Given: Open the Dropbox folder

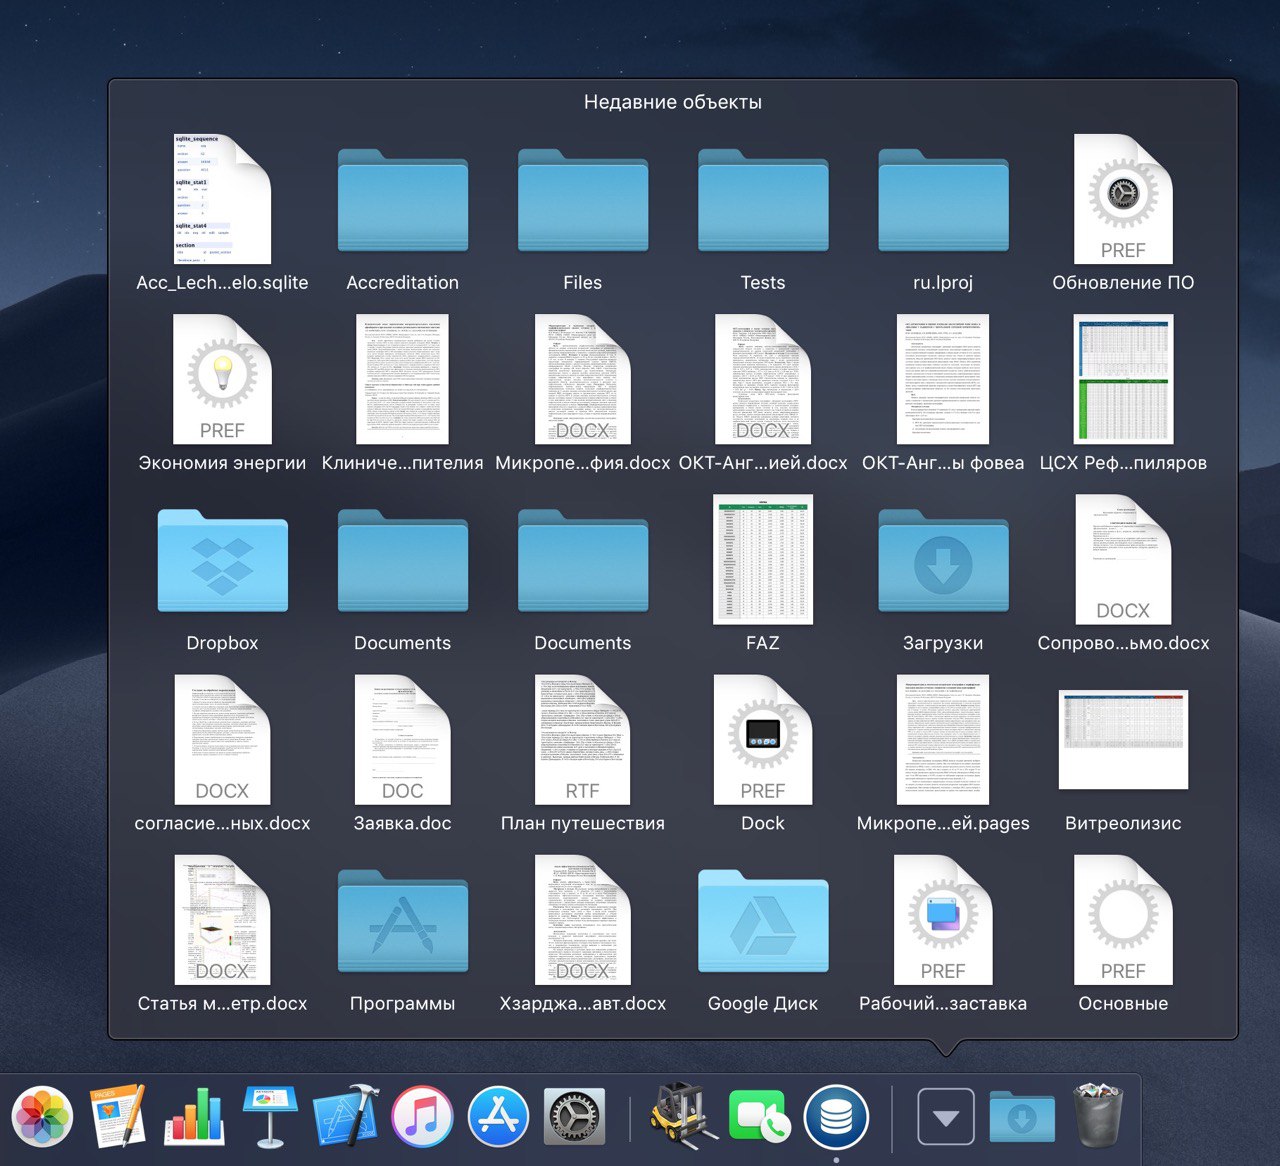Looking at the screenshot, I should (222, 560).
